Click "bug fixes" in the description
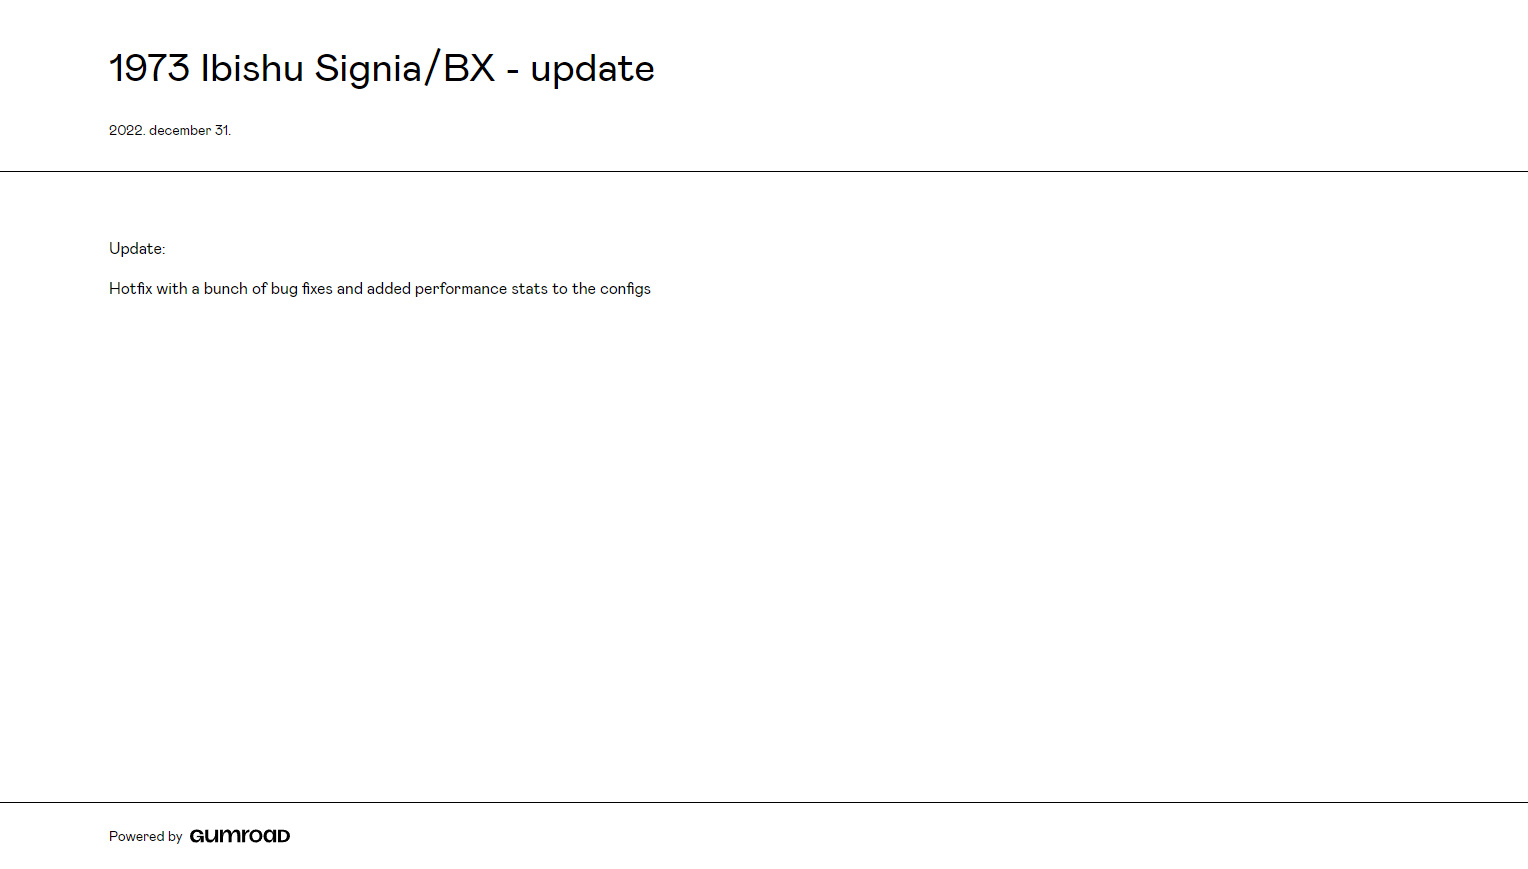Viewport: 1528px width, 869px height. point(301,289)
